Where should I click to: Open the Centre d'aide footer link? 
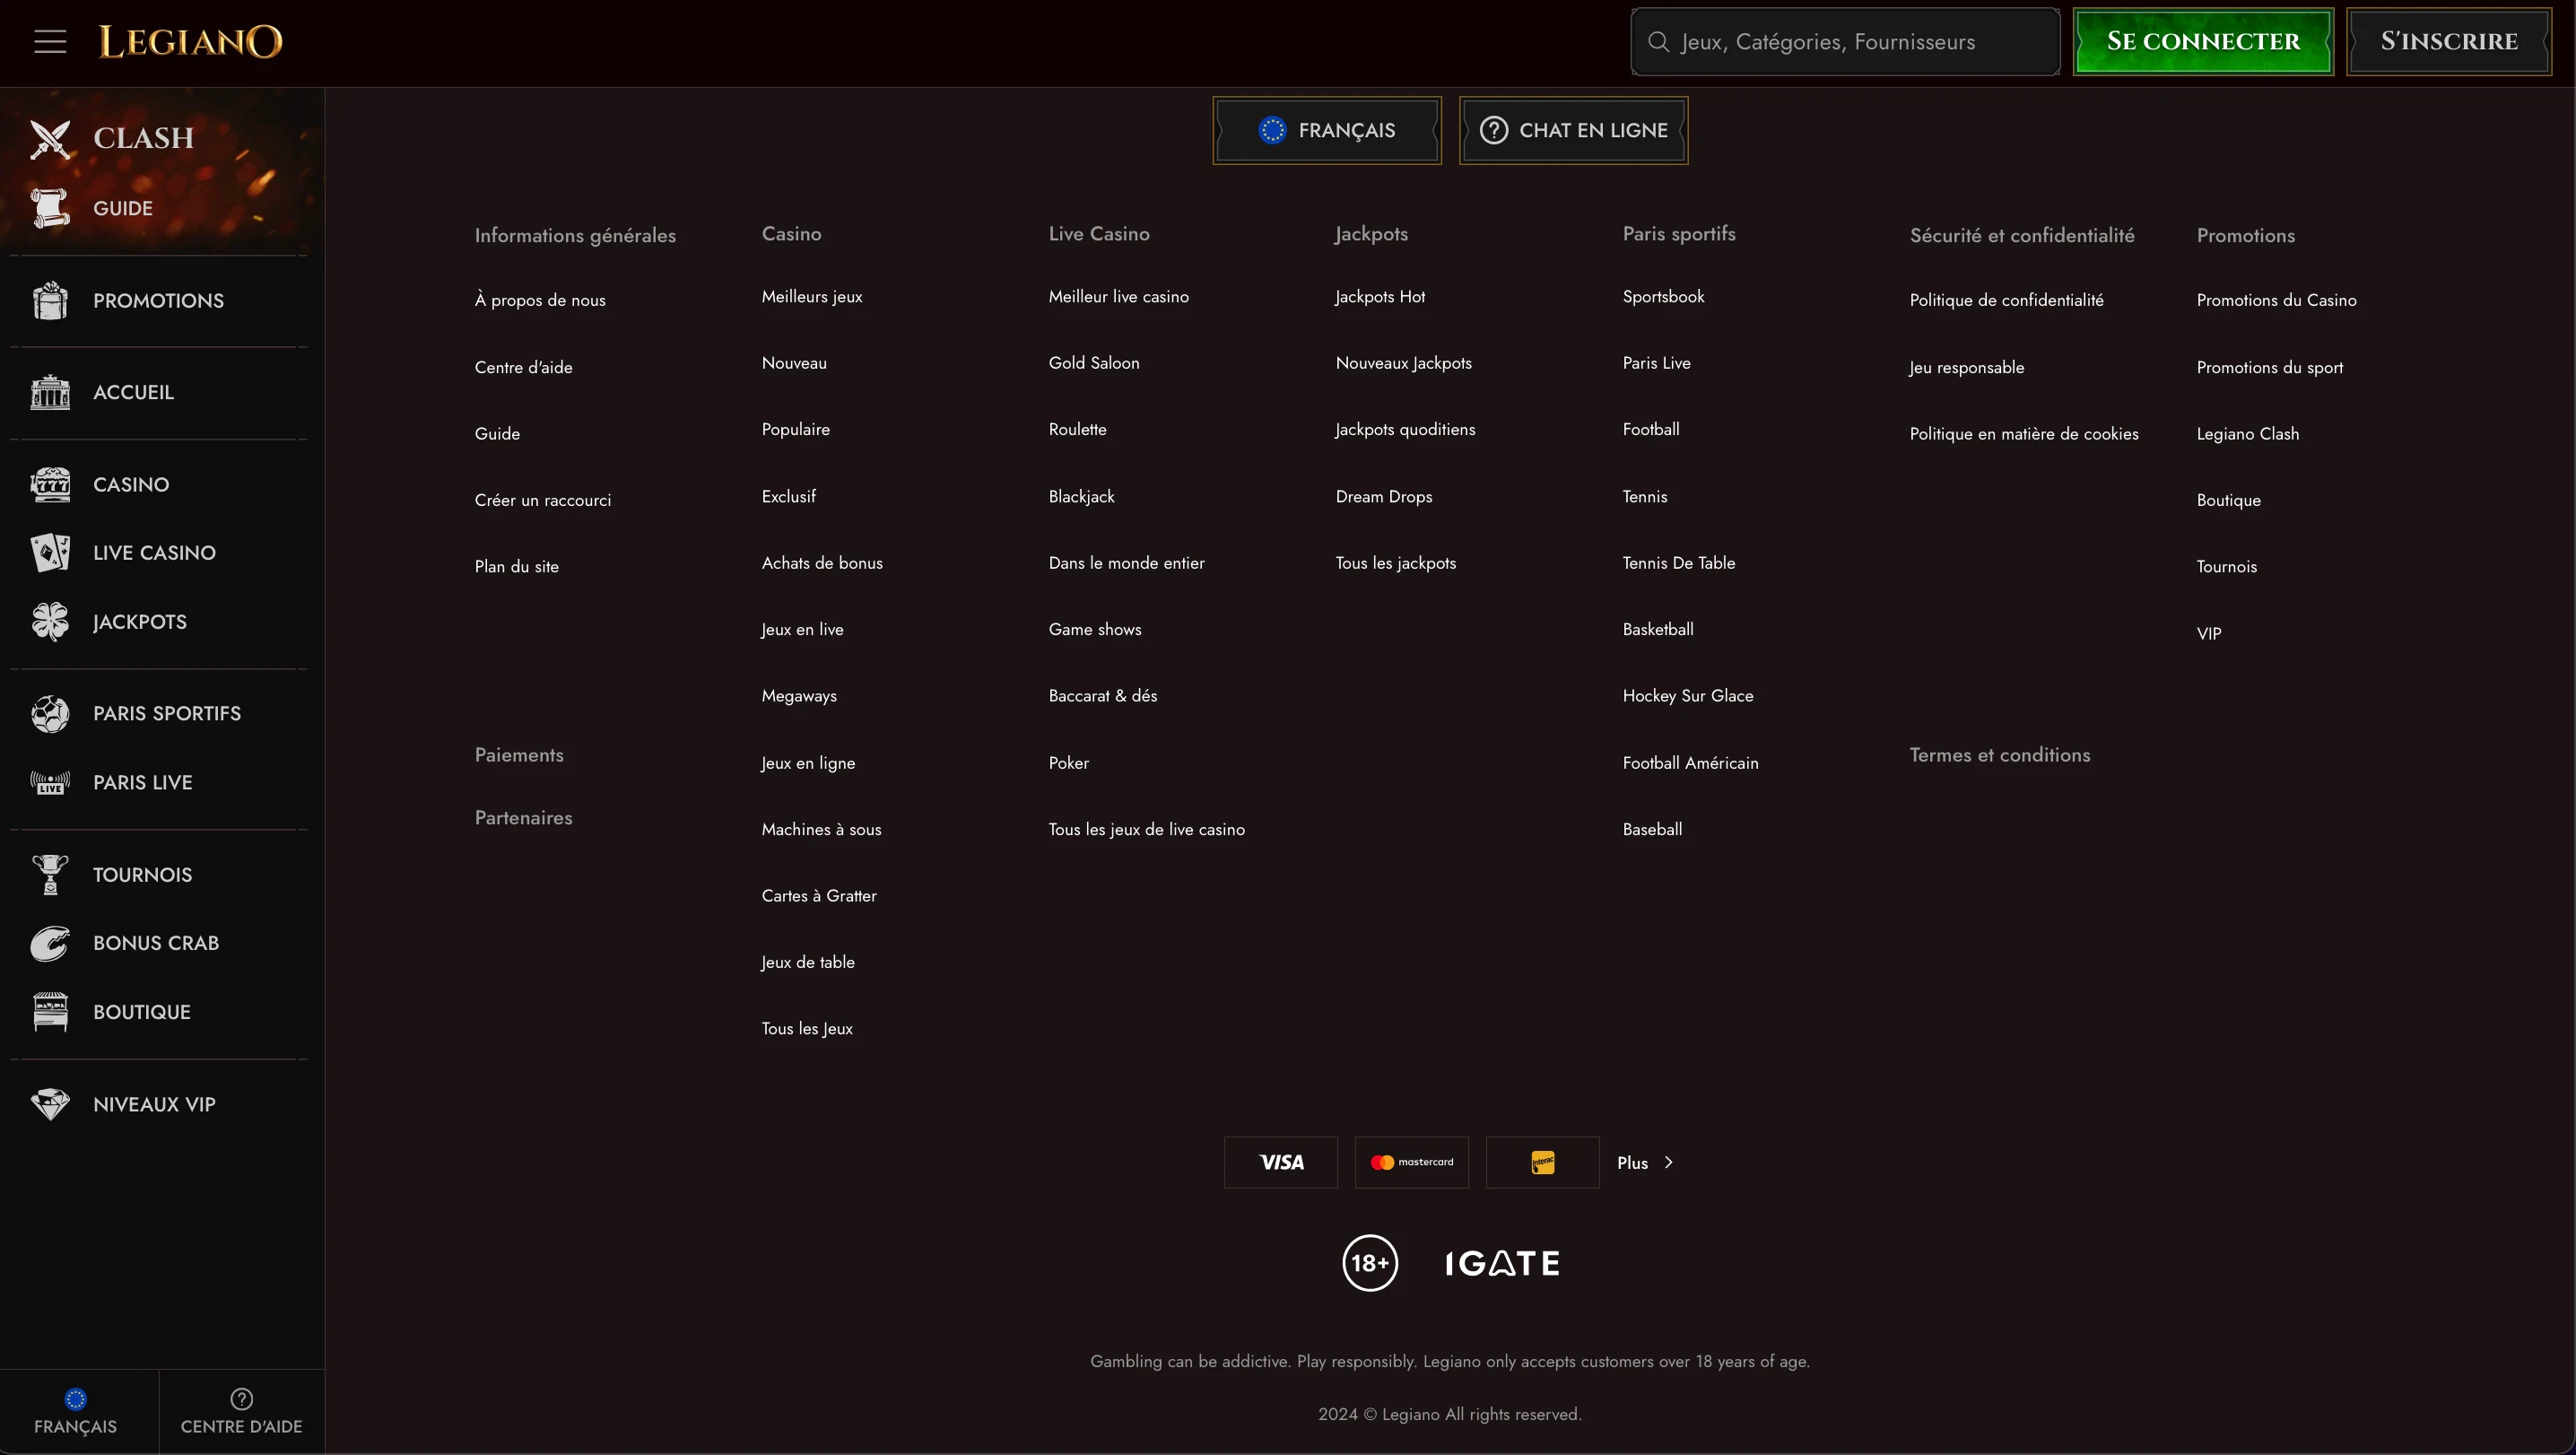pos(524,367)
